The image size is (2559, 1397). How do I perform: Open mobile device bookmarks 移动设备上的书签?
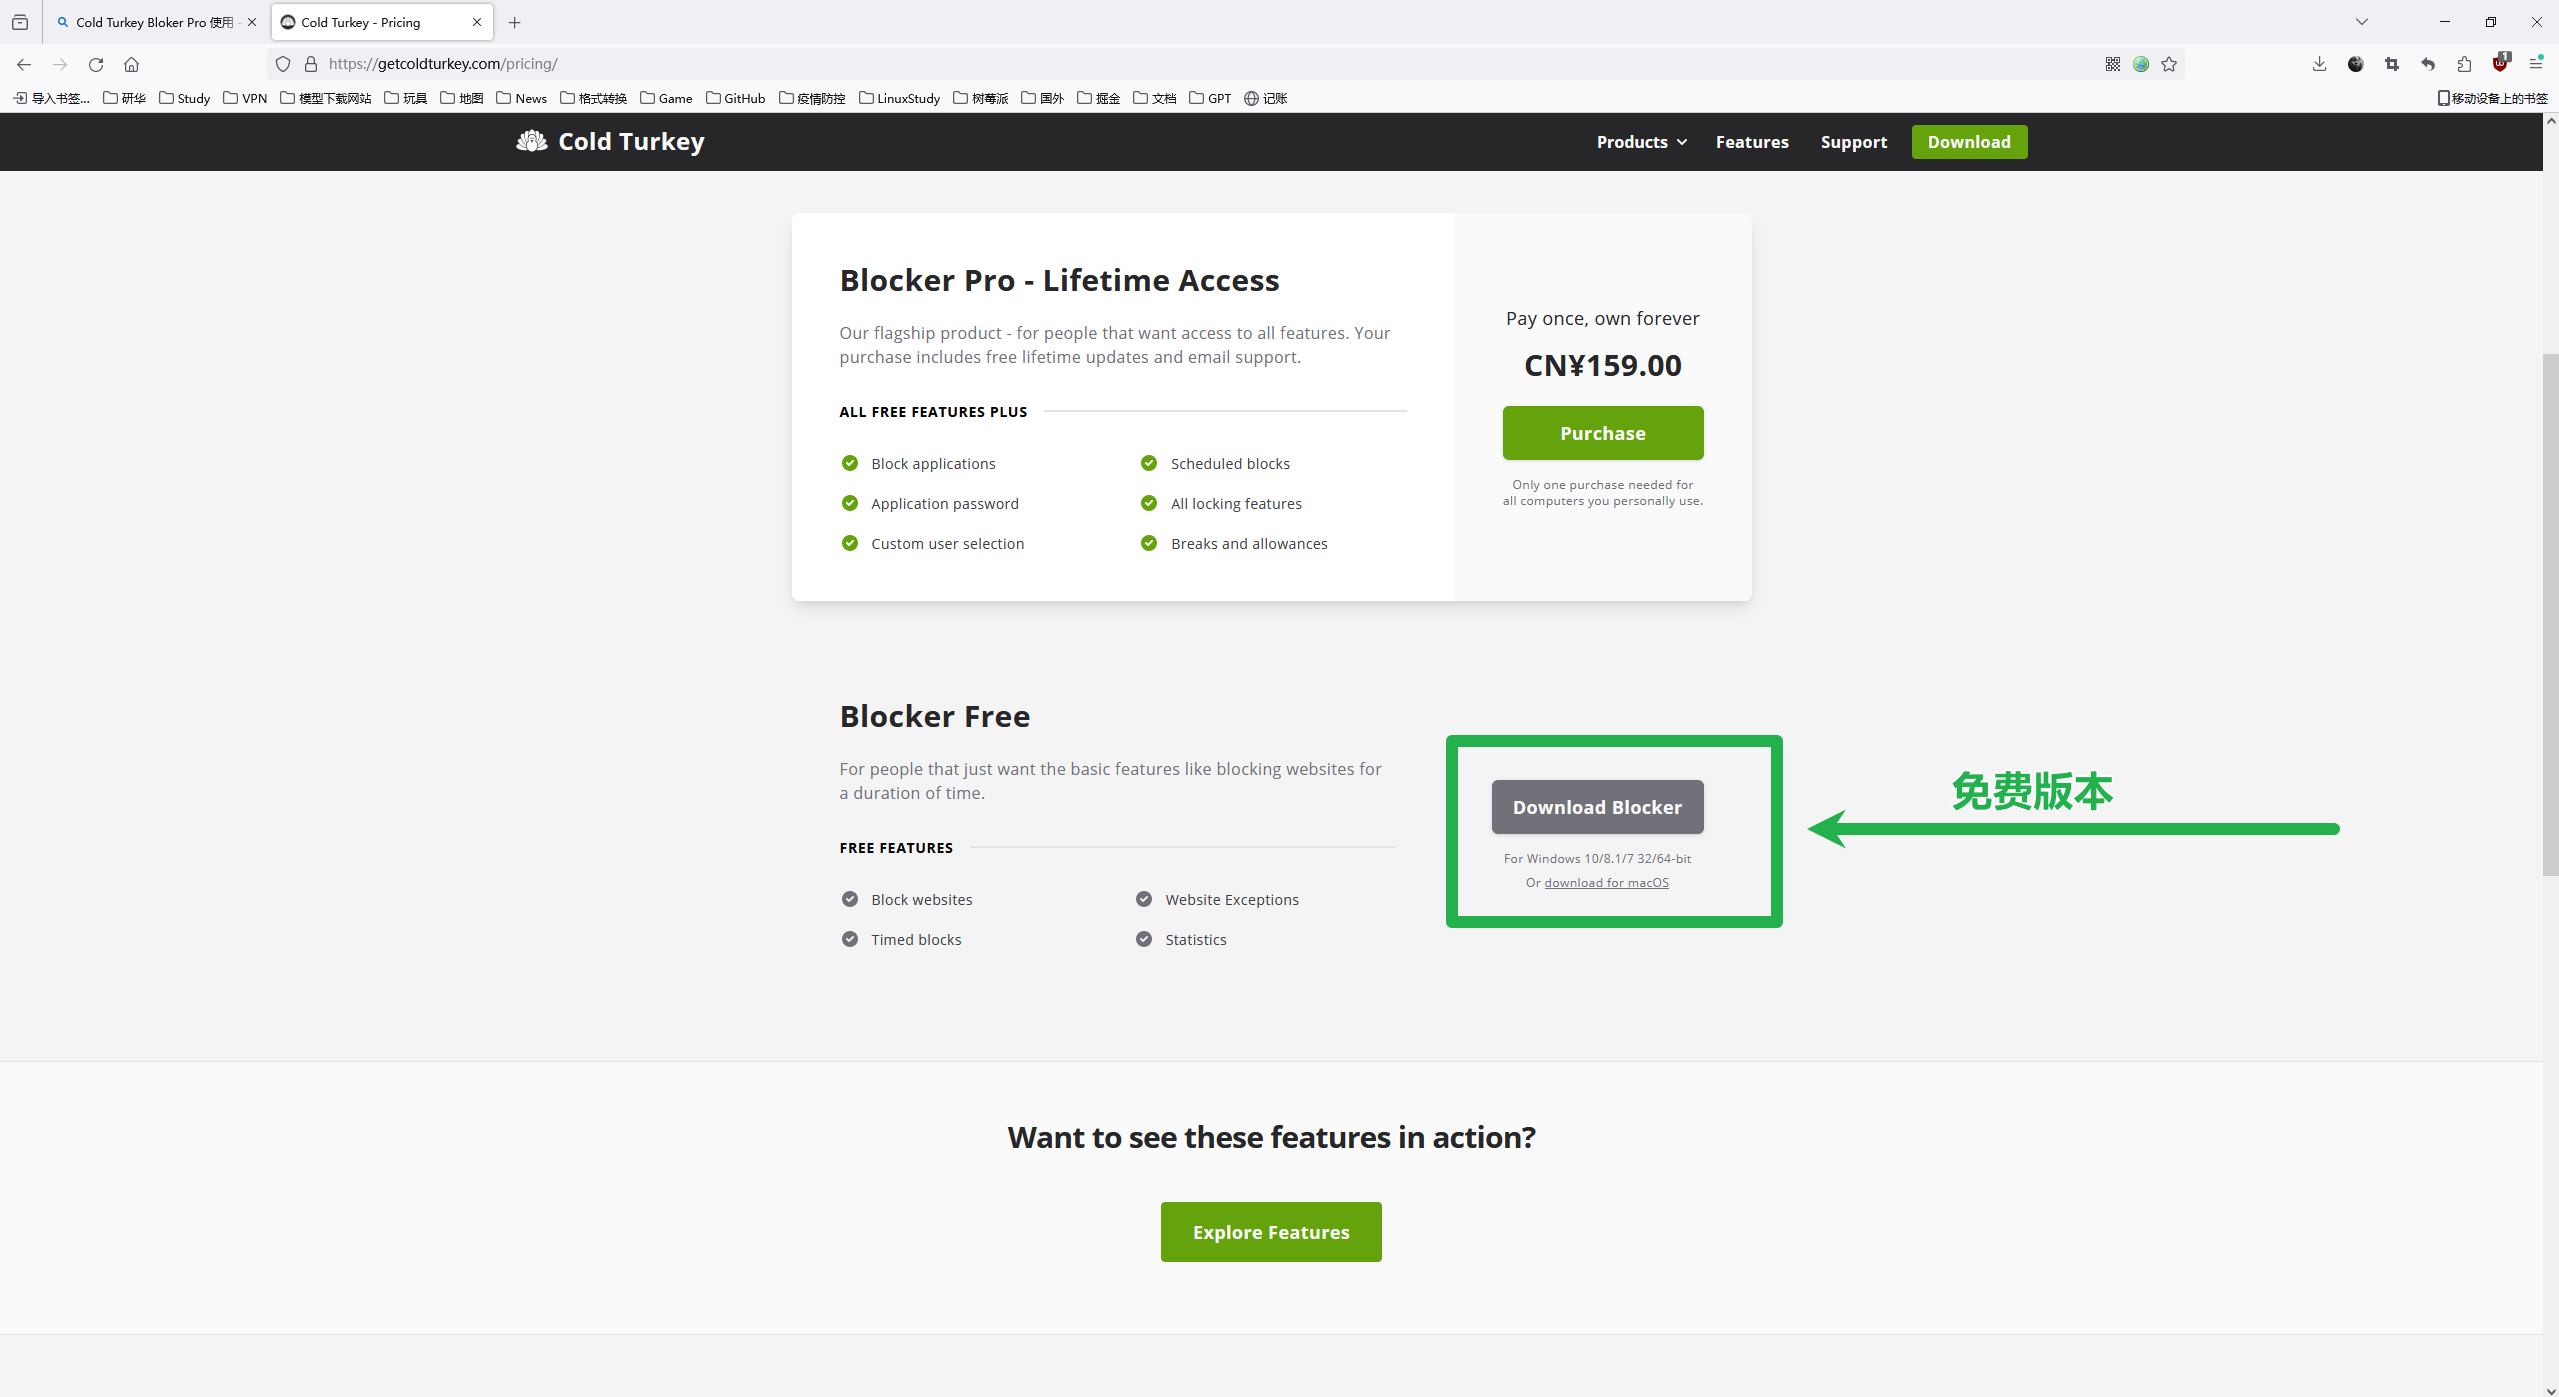click(x=2492, y=98)
